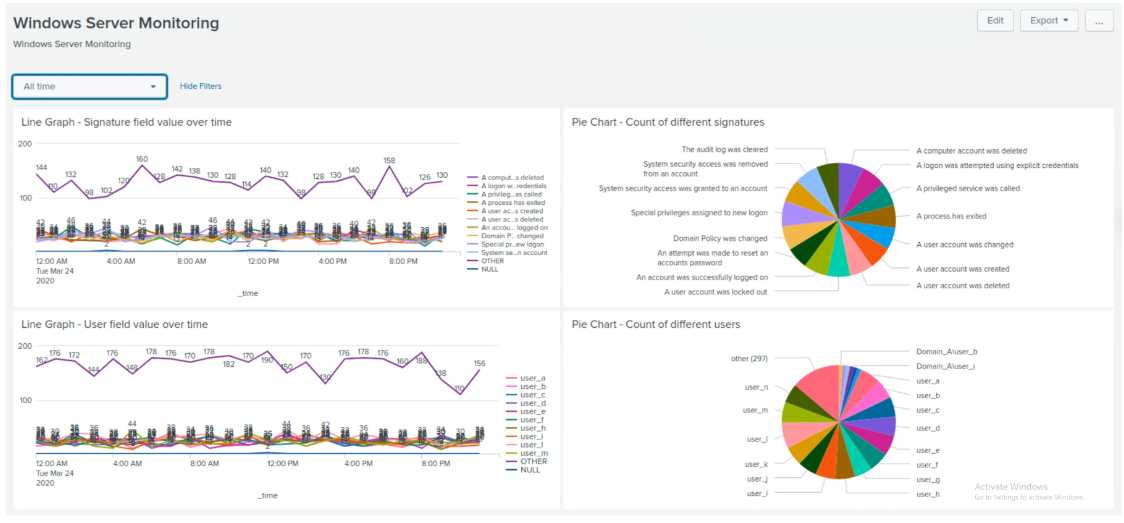Select 'System se...n account' legend entry
The height and width of the screenshot is (523, 1124).
point(507,252)
